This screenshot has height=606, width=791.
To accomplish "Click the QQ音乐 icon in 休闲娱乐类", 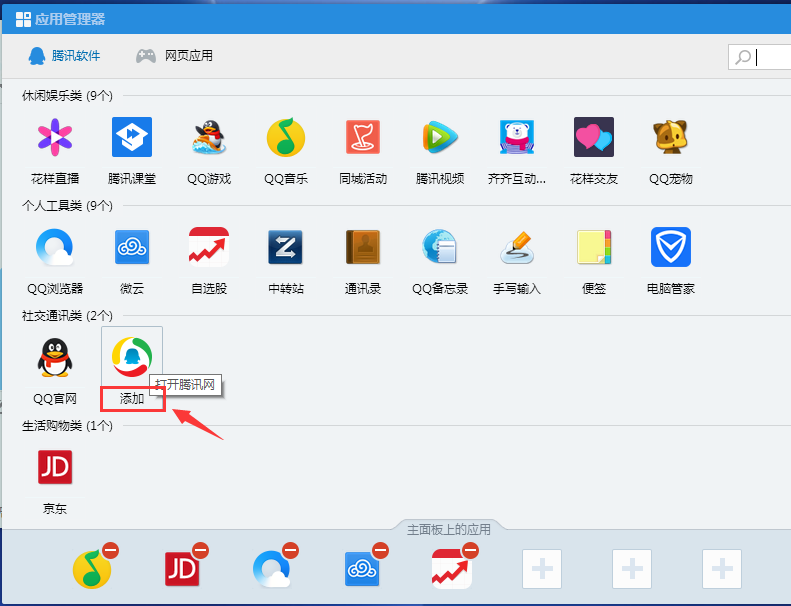I will [286, 137].
